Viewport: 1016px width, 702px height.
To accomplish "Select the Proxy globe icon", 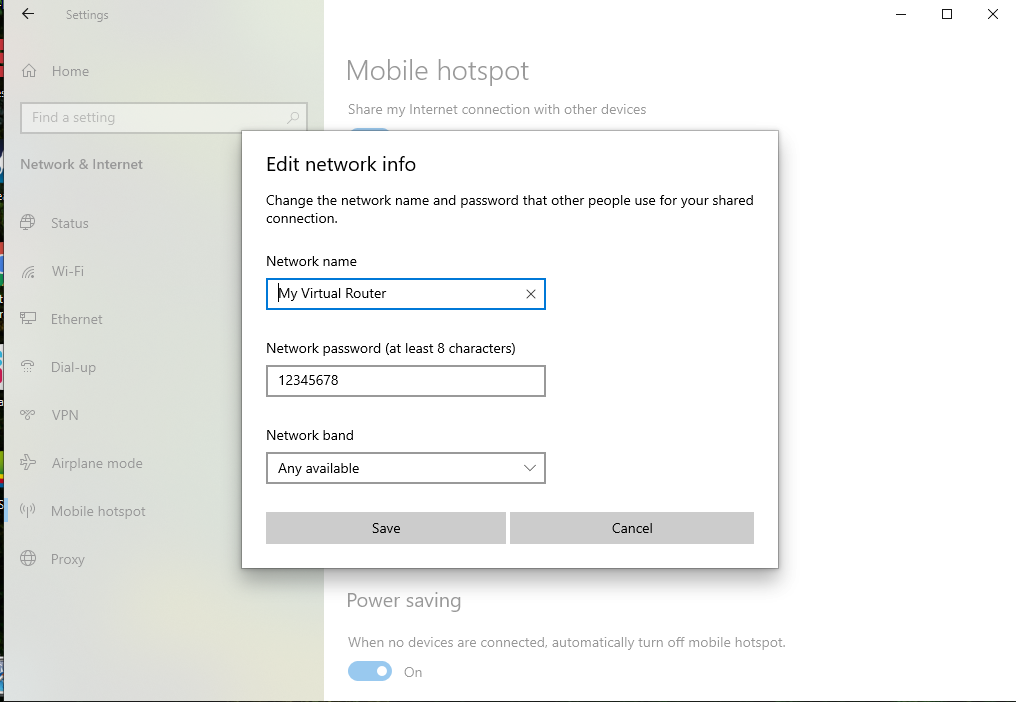I will 28,559.
